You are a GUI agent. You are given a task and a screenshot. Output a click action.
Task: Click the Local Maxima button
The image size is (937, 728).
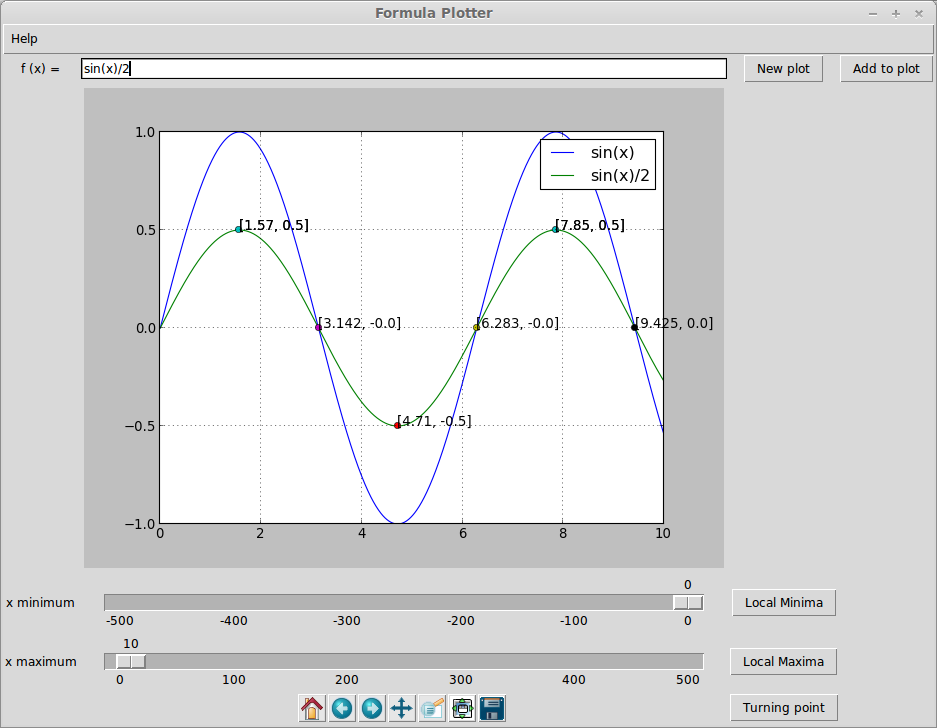pos(783,661)
